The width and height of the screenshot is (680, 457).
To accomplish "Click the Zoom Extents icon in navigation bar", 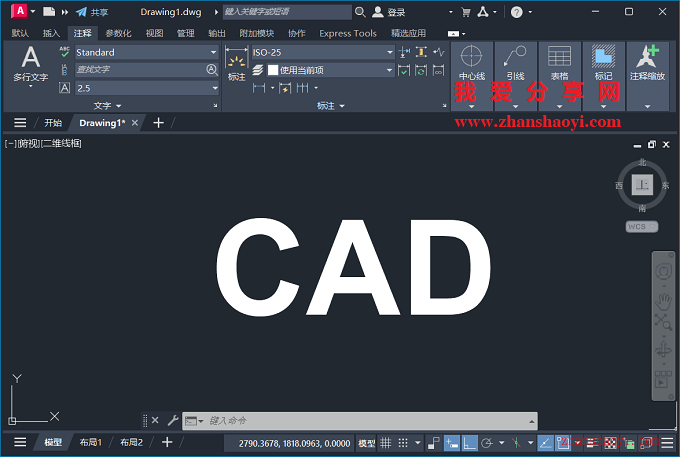I will click(663, 322).
